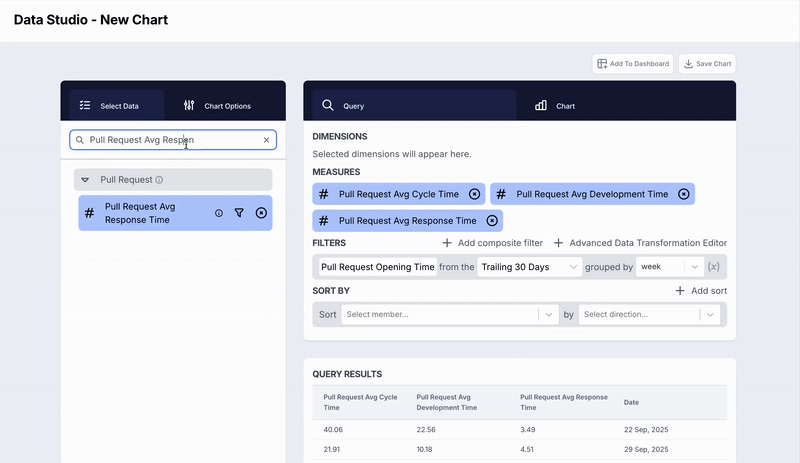Click Pull Request Avg Cycle Time column header

coord(360,402)
